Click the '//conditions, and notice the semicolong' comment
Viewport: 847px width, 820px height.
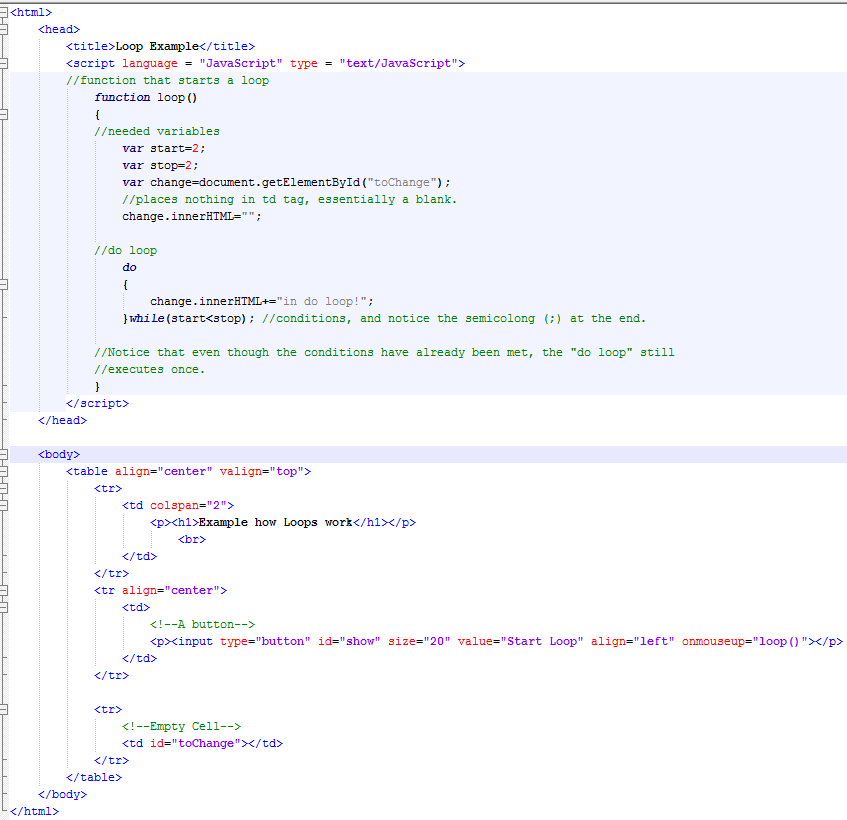454,319
